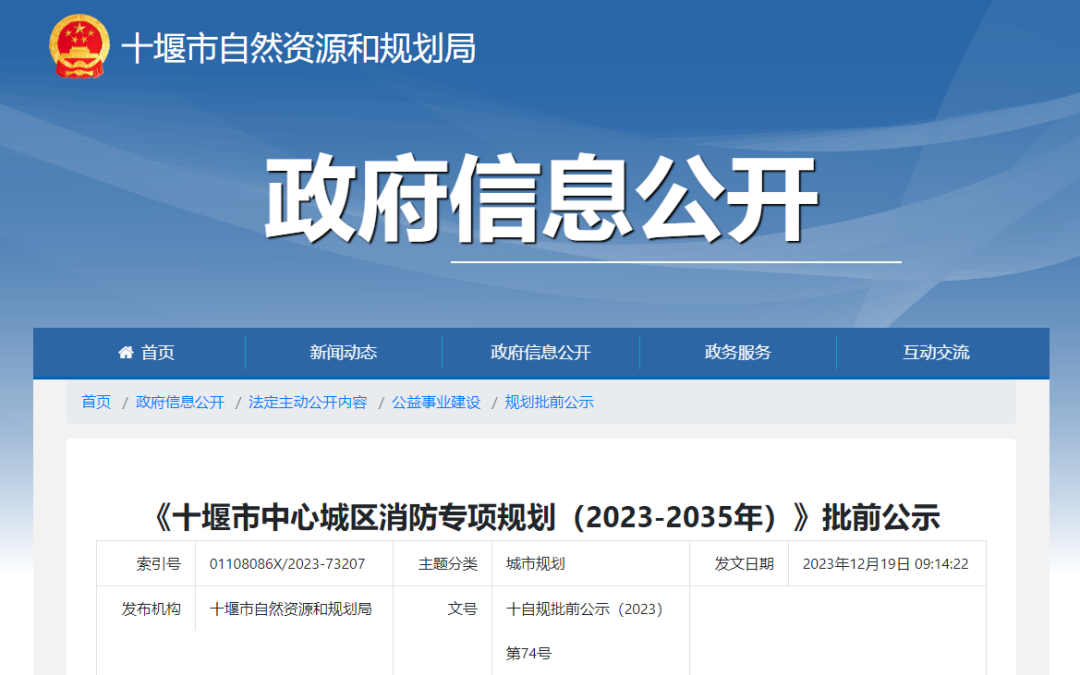Click the national emblem logo
Viewport: 1080px width, 675px height.
click(79, 47)
